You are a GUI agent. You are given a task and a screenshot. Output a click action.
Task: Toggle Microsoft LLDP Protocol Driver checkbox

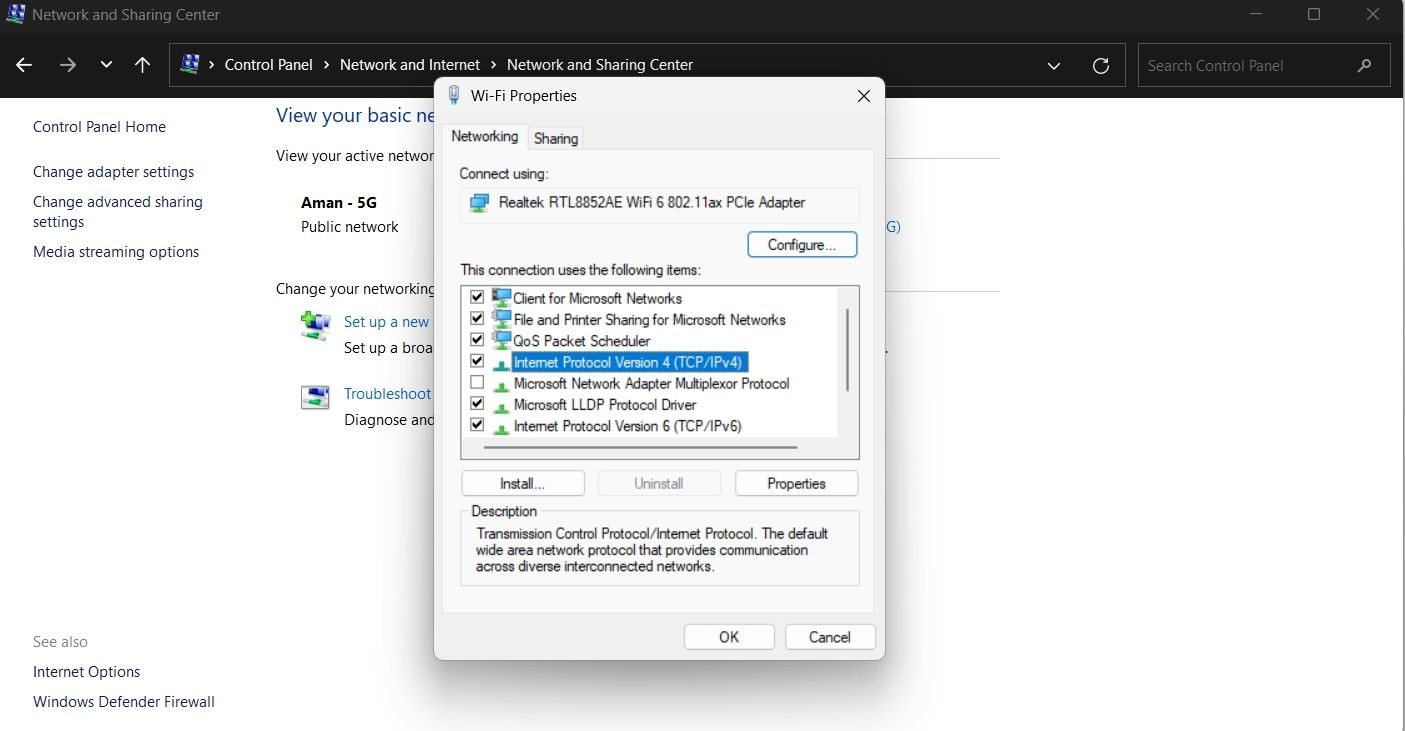tap(477, 403)
